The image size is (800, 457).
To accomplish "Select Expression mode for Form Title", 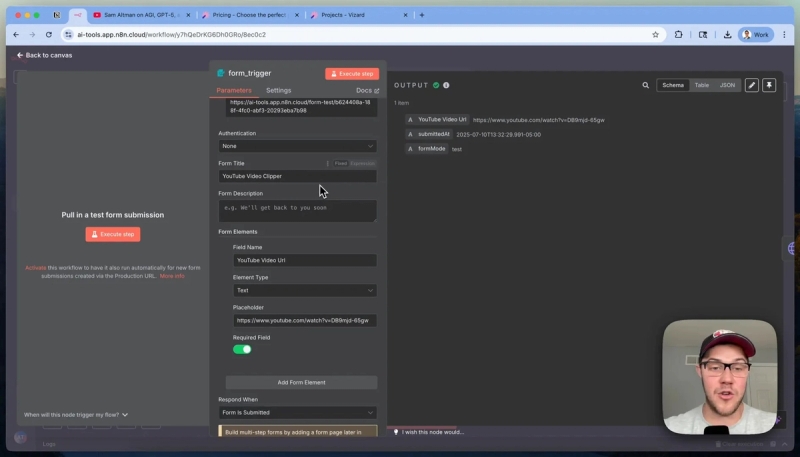I will (362, 163).
